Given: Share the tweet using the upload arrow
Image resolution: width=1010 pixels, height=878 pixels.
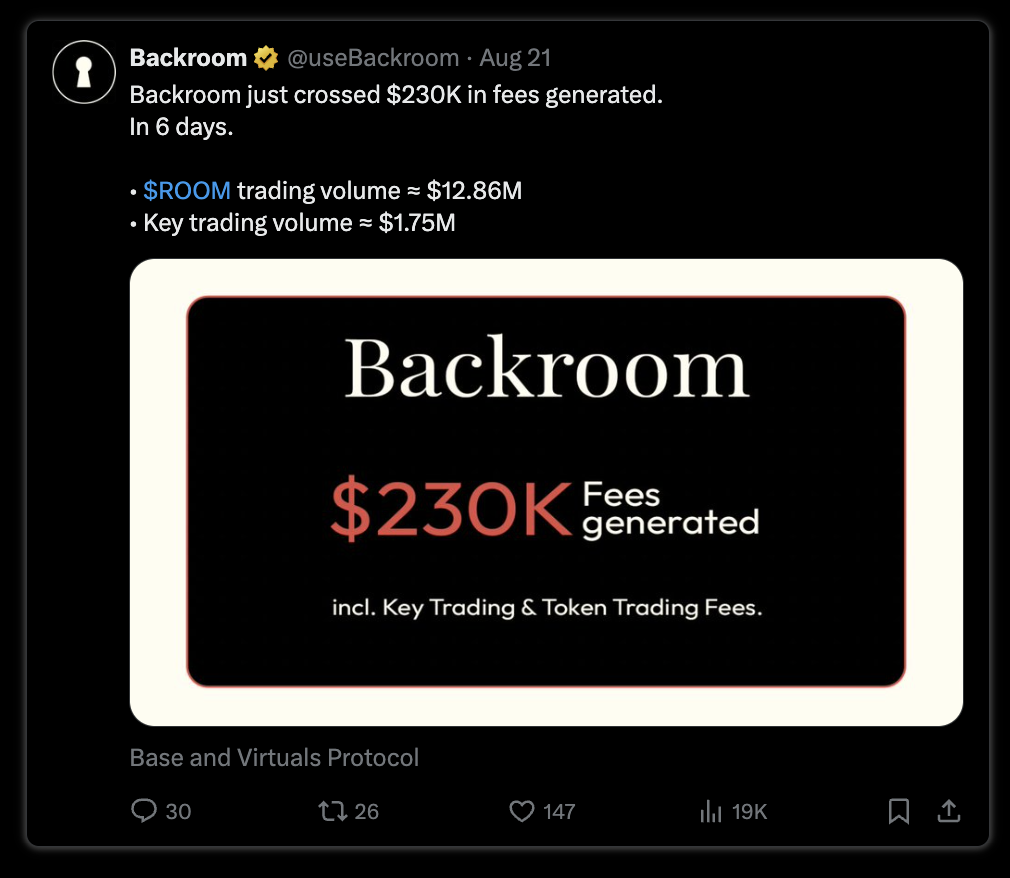Looking at the screenshot, I should pos(948,810).
